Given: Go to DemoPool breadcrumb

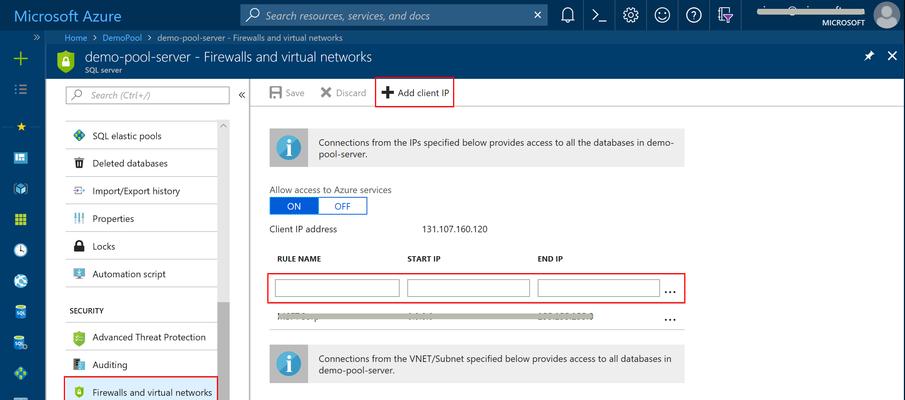Looking at the screenshot, I should (x=122, y=38).
